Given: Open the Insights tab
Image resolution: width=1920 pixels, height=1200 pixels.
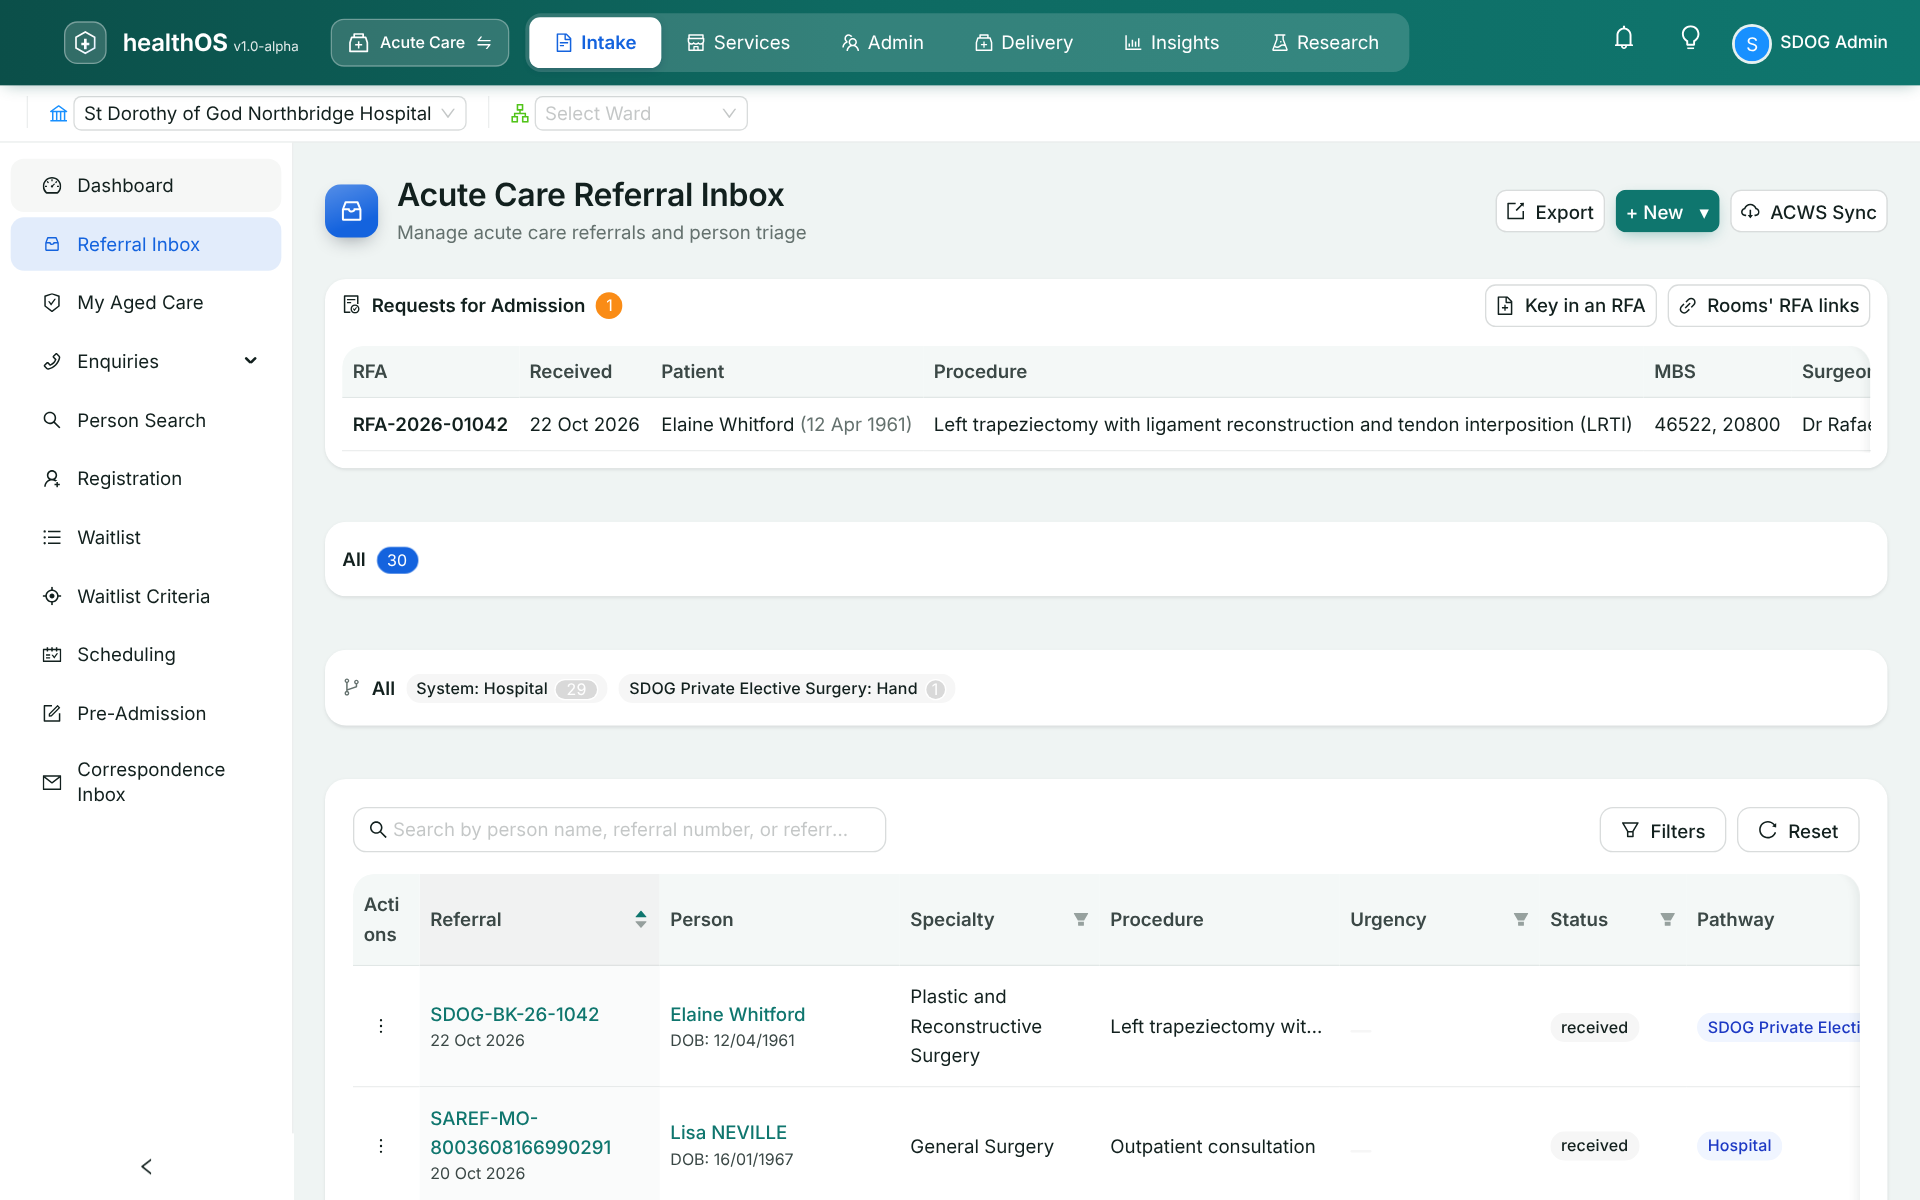Looking at the screenshot, I should [1171, 43].
